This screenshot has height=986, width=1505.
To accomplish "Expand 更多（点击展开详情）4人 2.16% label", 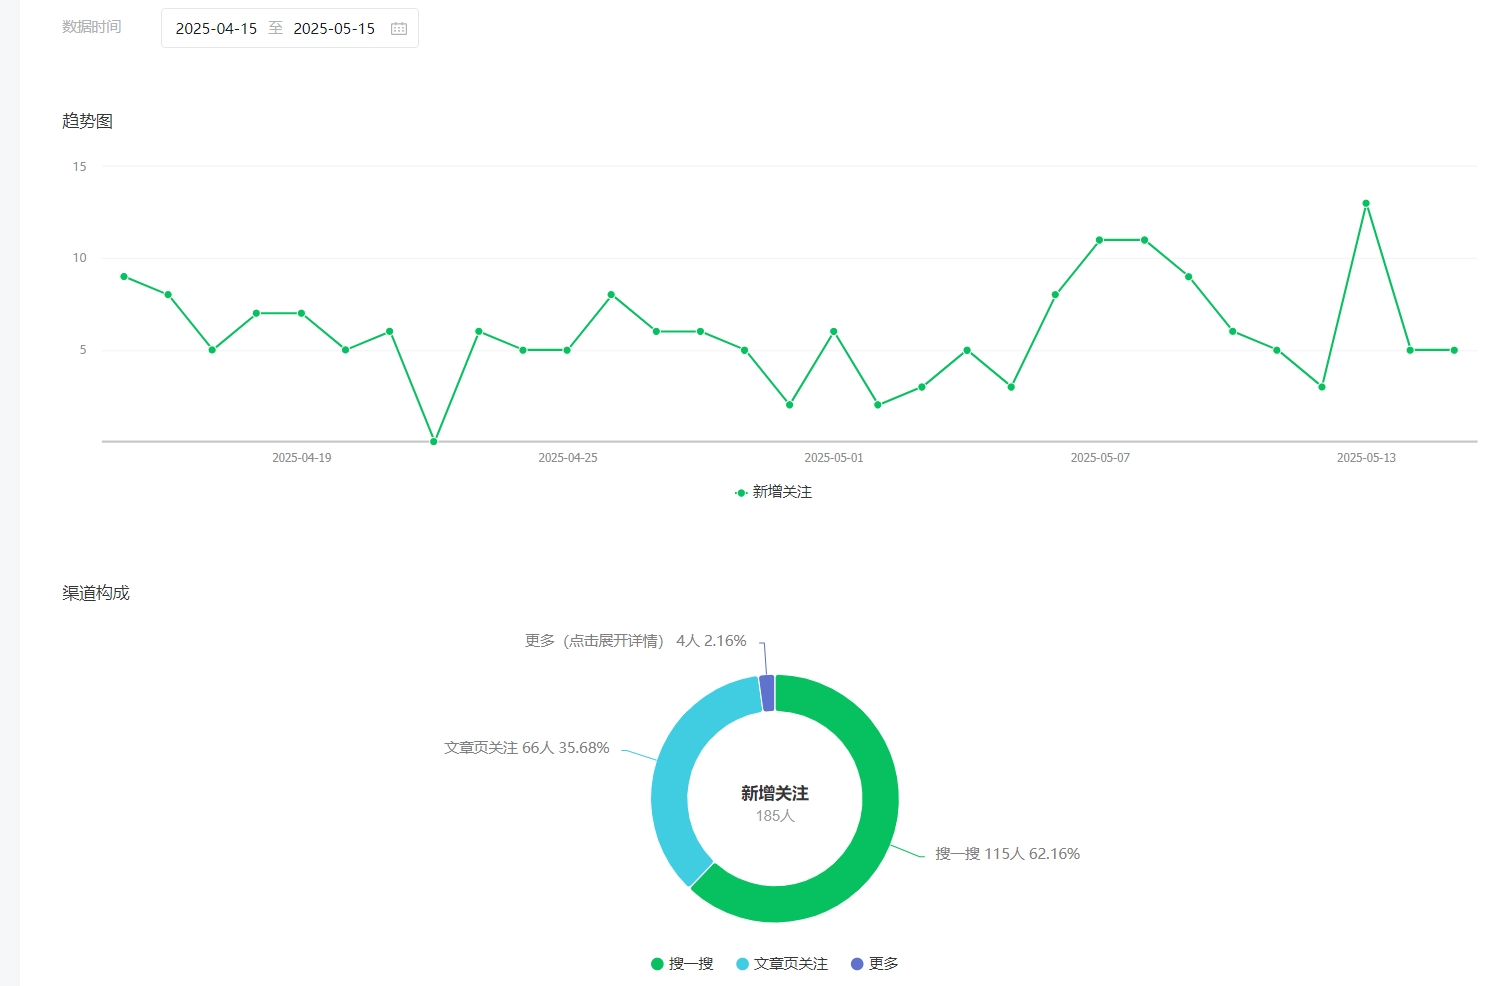I will tap(636, 641).
